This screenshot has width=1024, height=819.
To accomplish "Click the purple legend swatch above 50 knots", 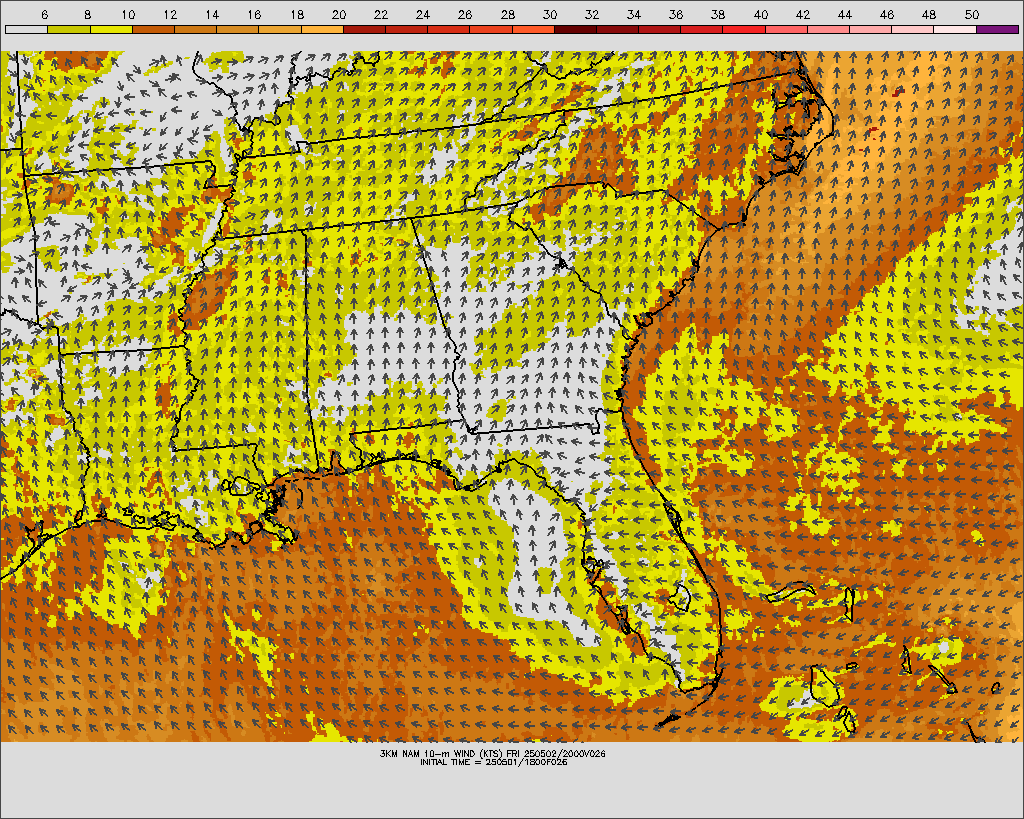I will pyautogui.click(x=998, y=29).
